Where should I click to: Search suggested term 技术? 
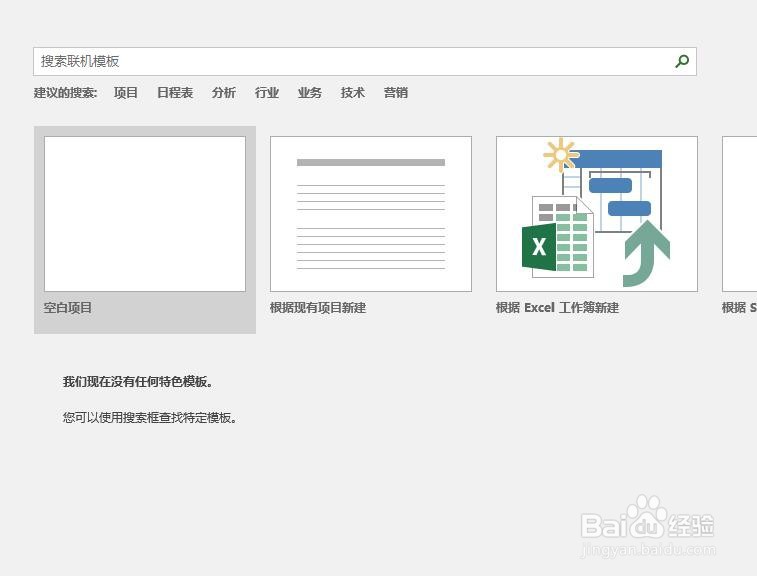click(352, 92)
